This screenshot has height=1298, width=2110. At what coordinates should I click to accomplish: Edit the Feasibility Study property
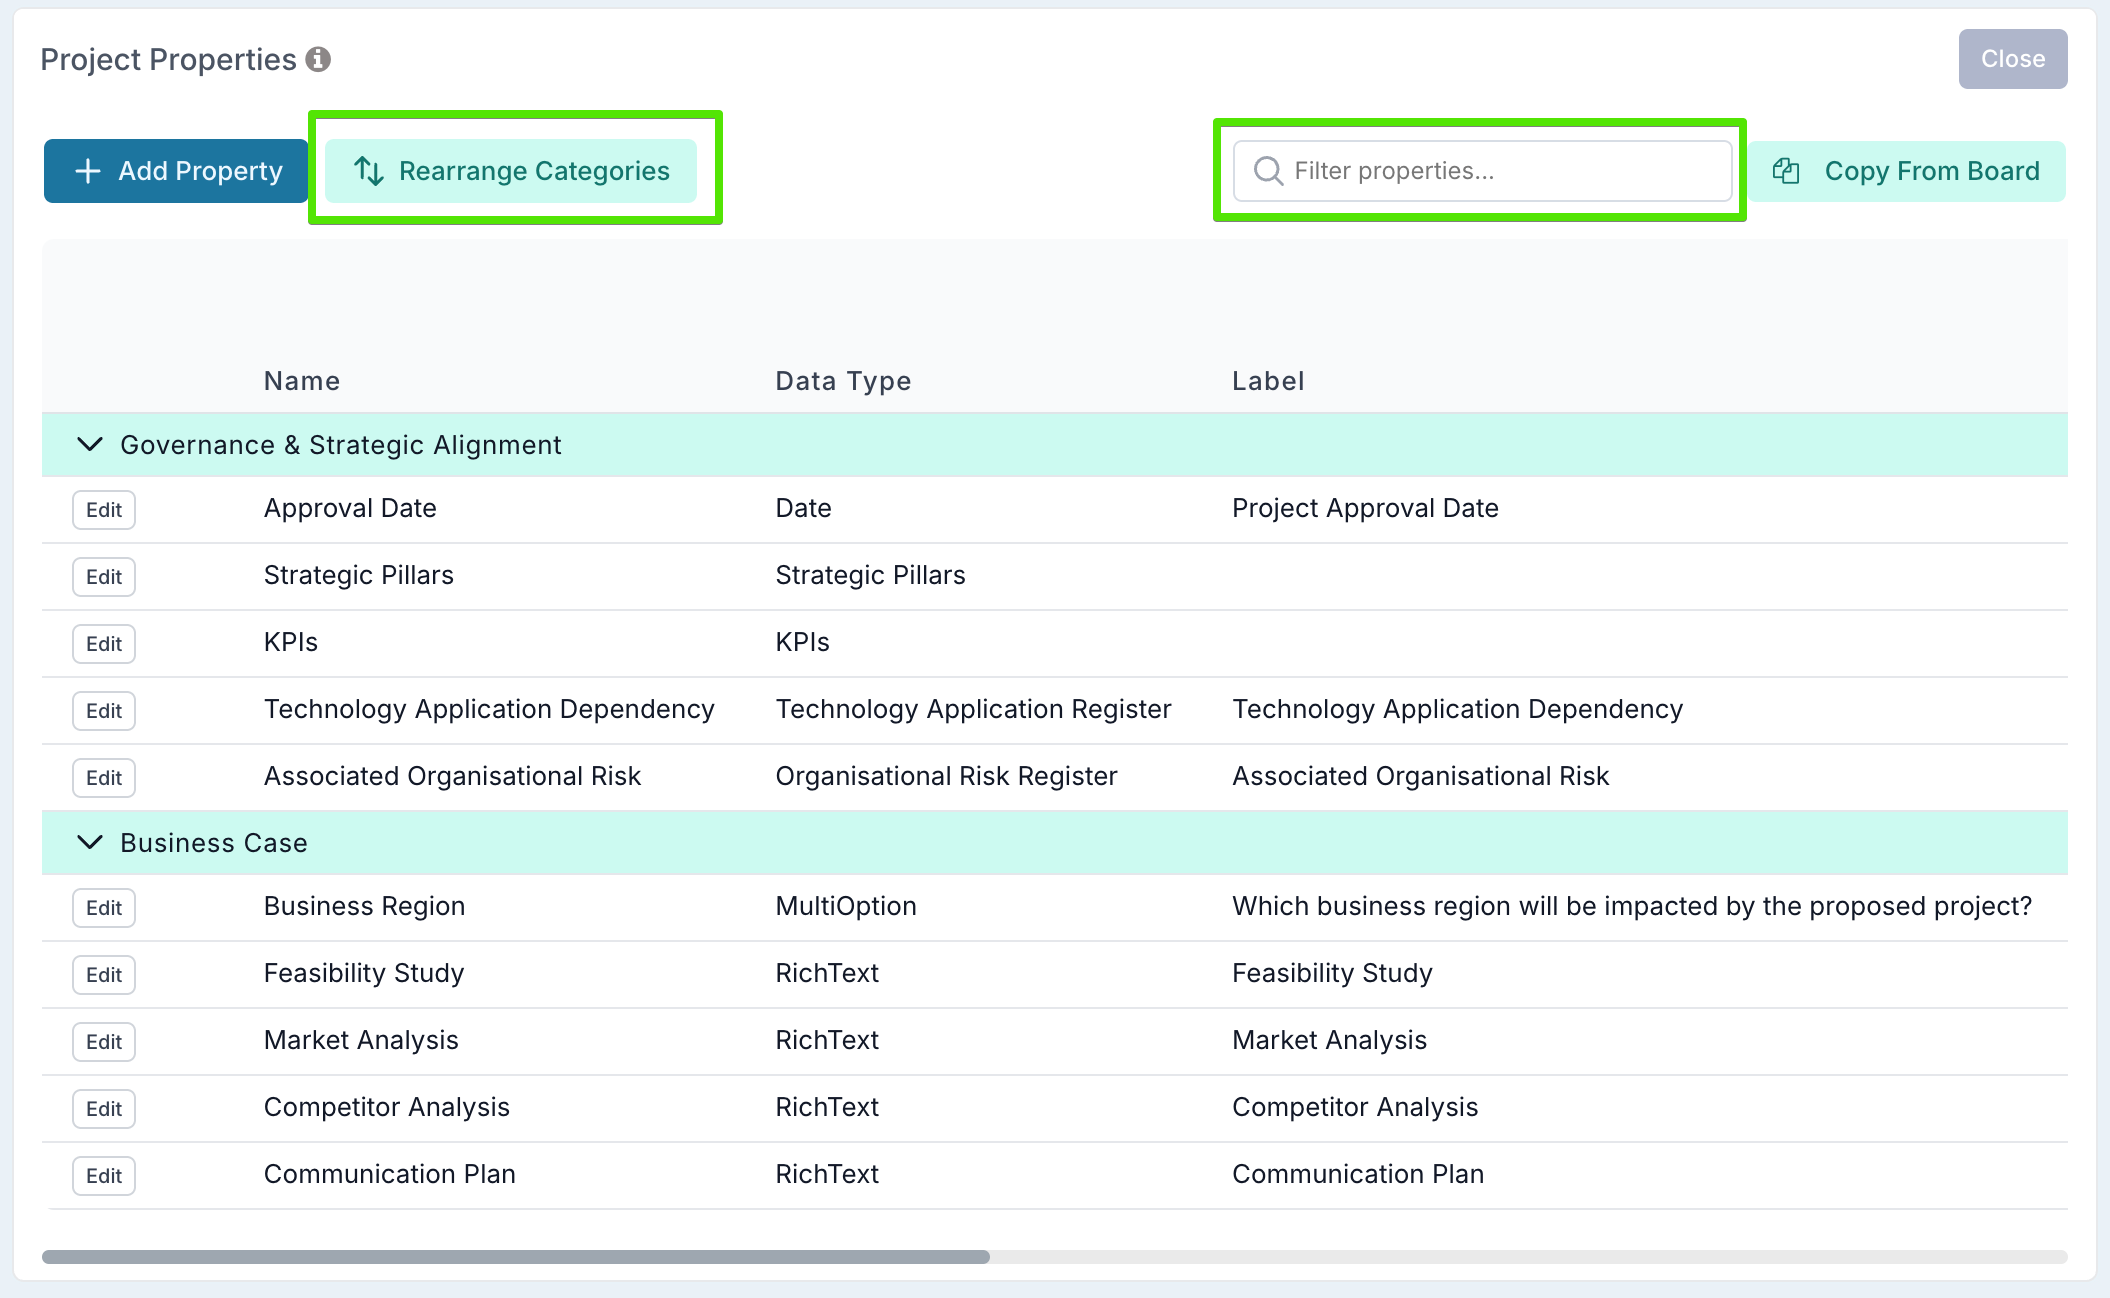click(104, 975)
